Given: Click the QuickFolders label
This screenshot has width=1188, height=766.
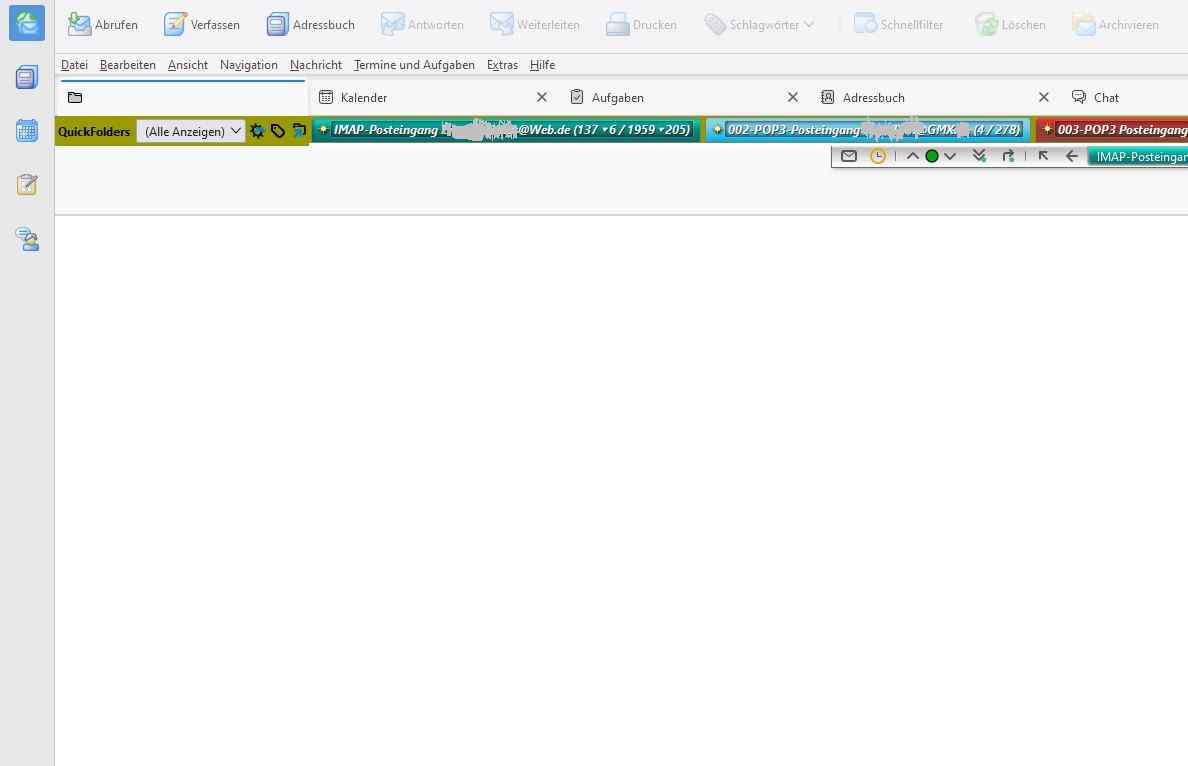Looking at the screenshot, I should pyautogui.click(x=94, y=132).
